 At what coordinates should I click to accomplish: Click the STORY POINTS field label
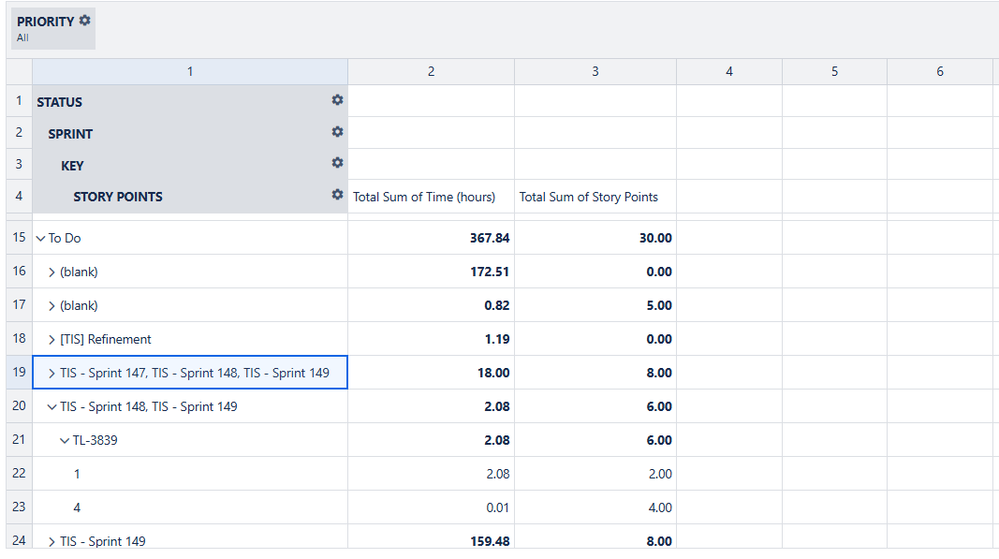118,197
